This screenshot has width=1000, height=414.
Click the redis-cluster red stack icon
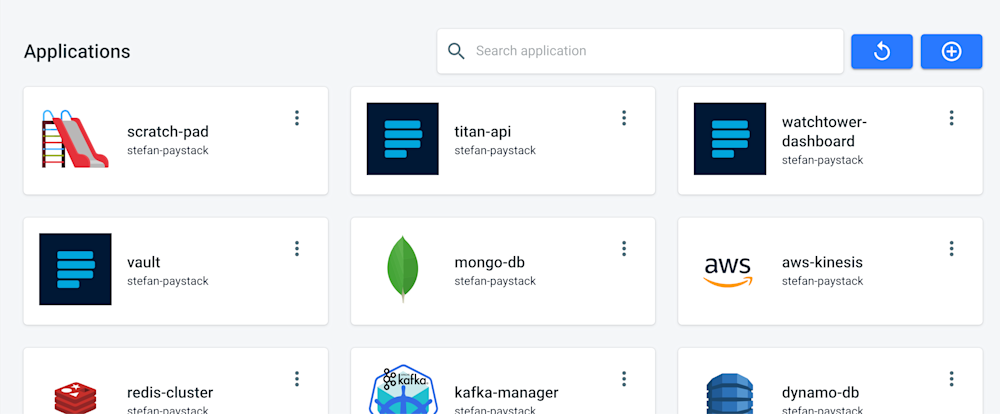click(x=75, y=397)
